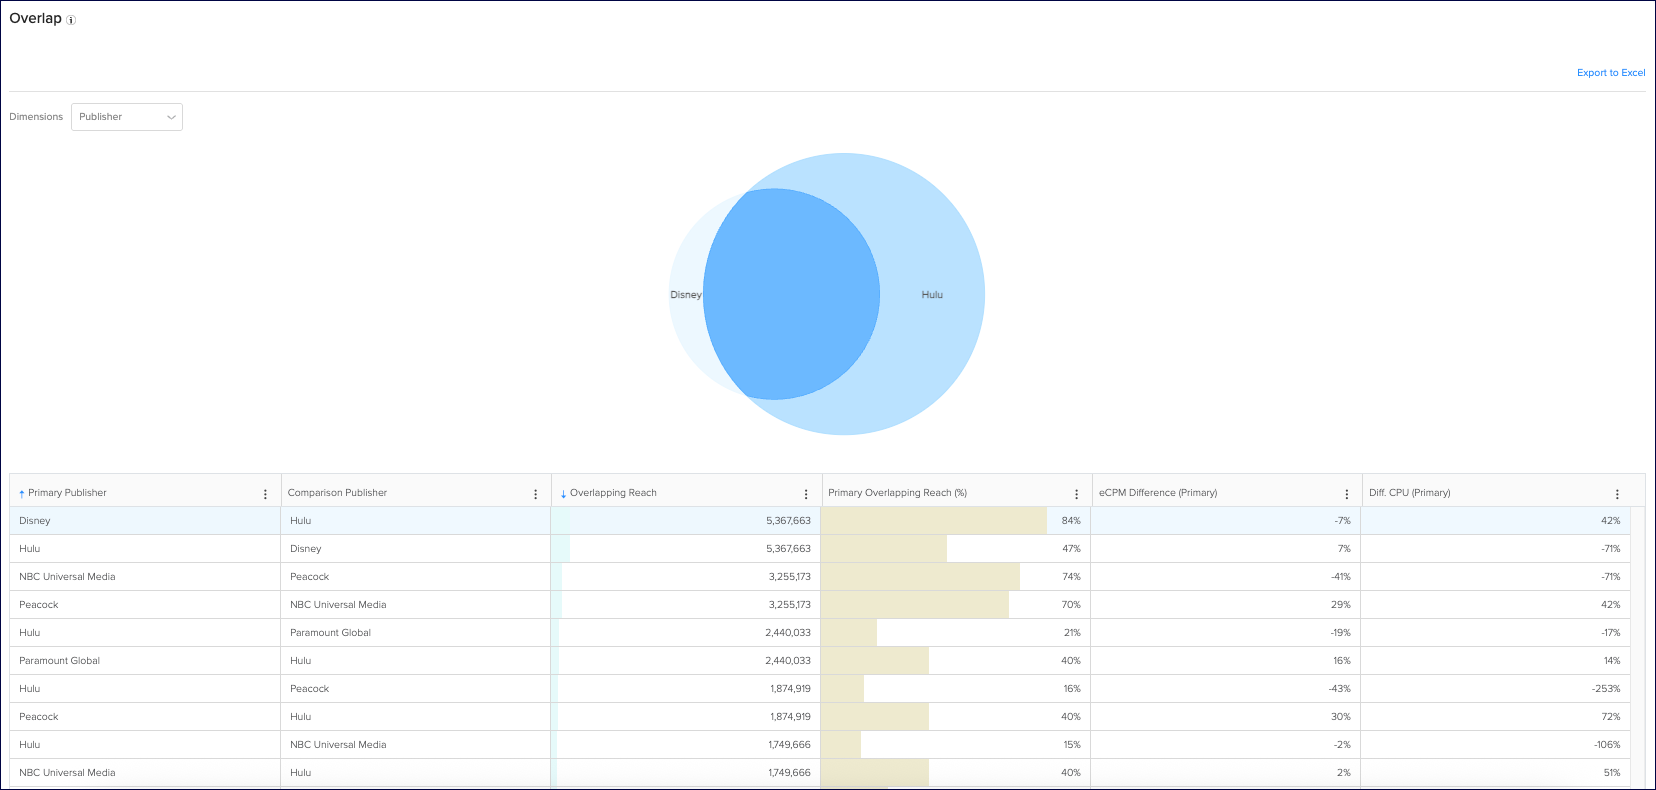The height and width of the screenshot is (790, 1656).
Task: Open Comparison Publisher column options menu
Action: tap(536, 494)
